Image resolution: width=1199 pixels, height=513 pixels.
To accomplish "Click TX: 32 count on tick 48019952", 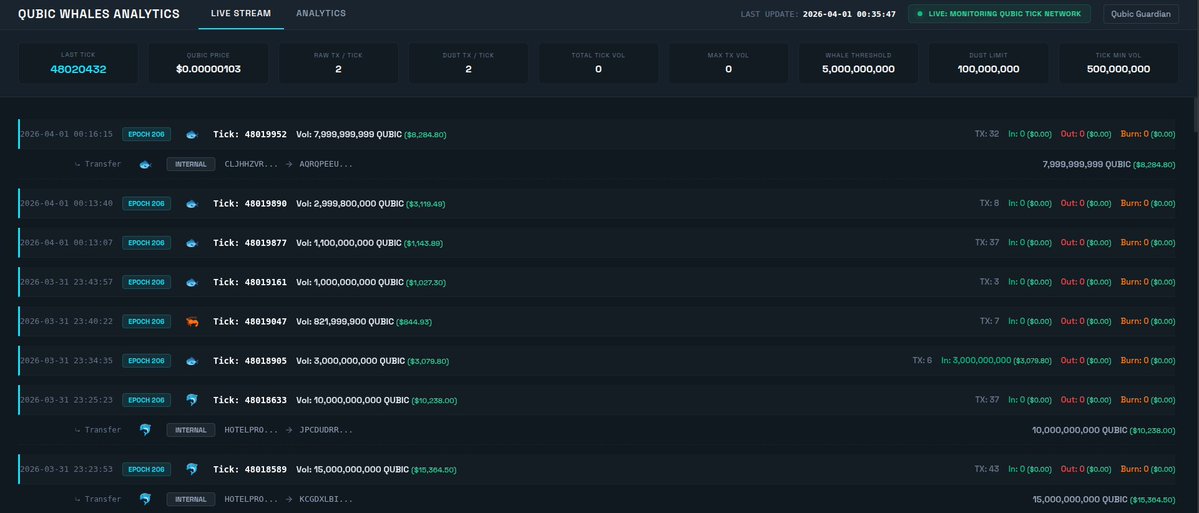I will point(986,135).
